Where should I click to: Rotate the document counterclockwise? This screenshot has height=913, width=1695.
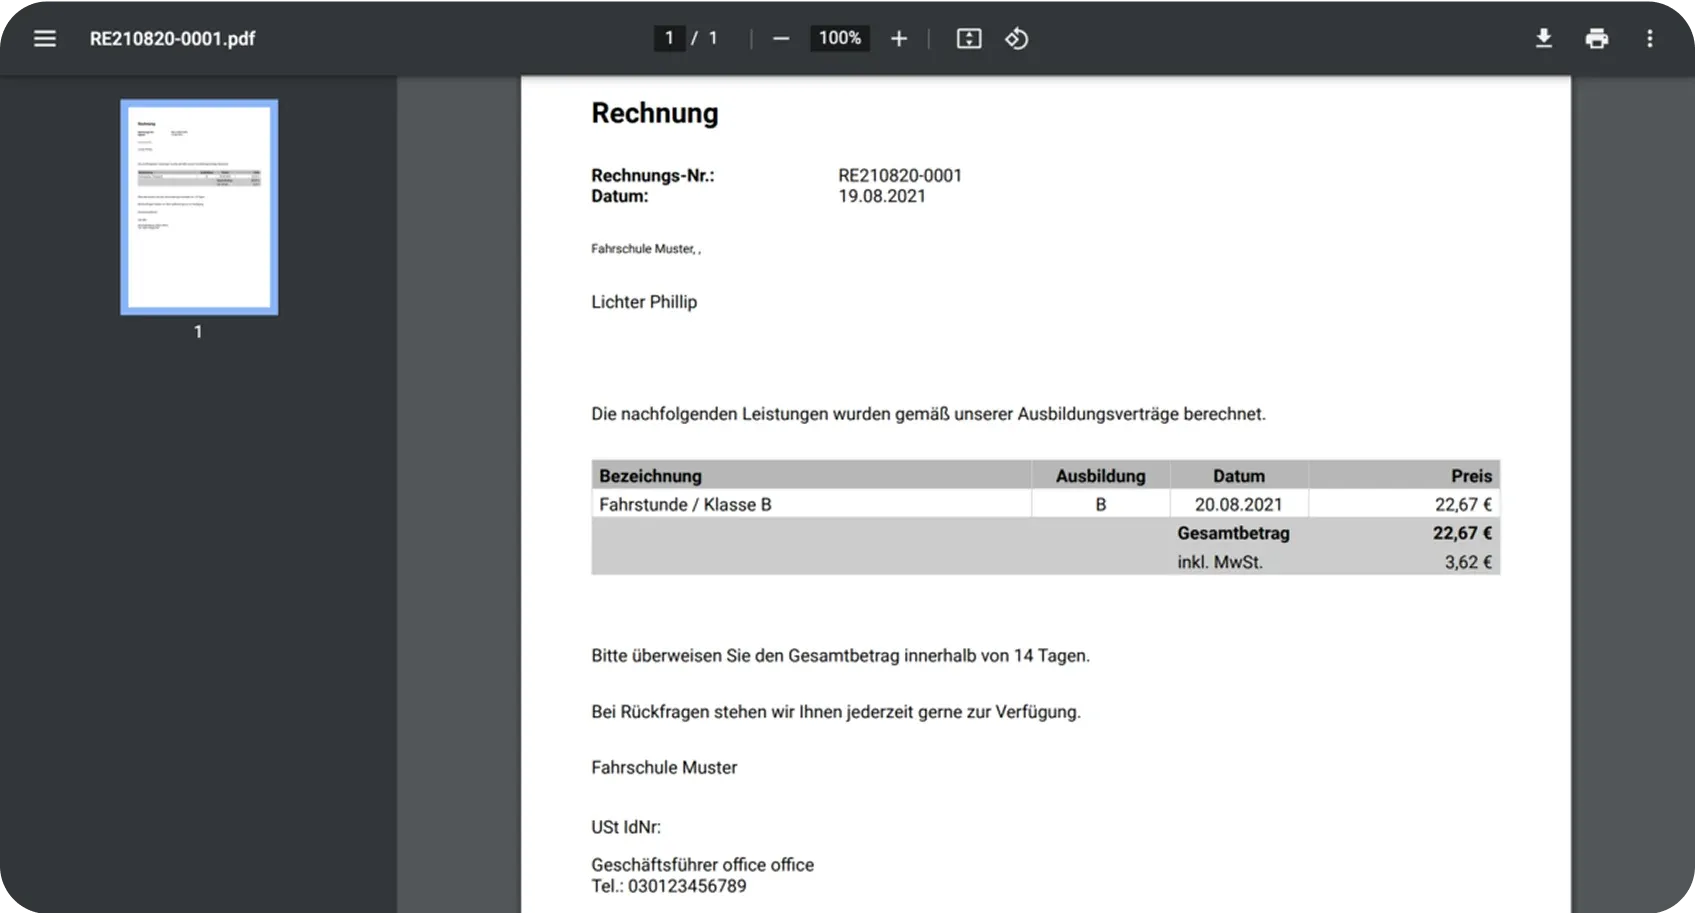click(x=1017, y=39)
